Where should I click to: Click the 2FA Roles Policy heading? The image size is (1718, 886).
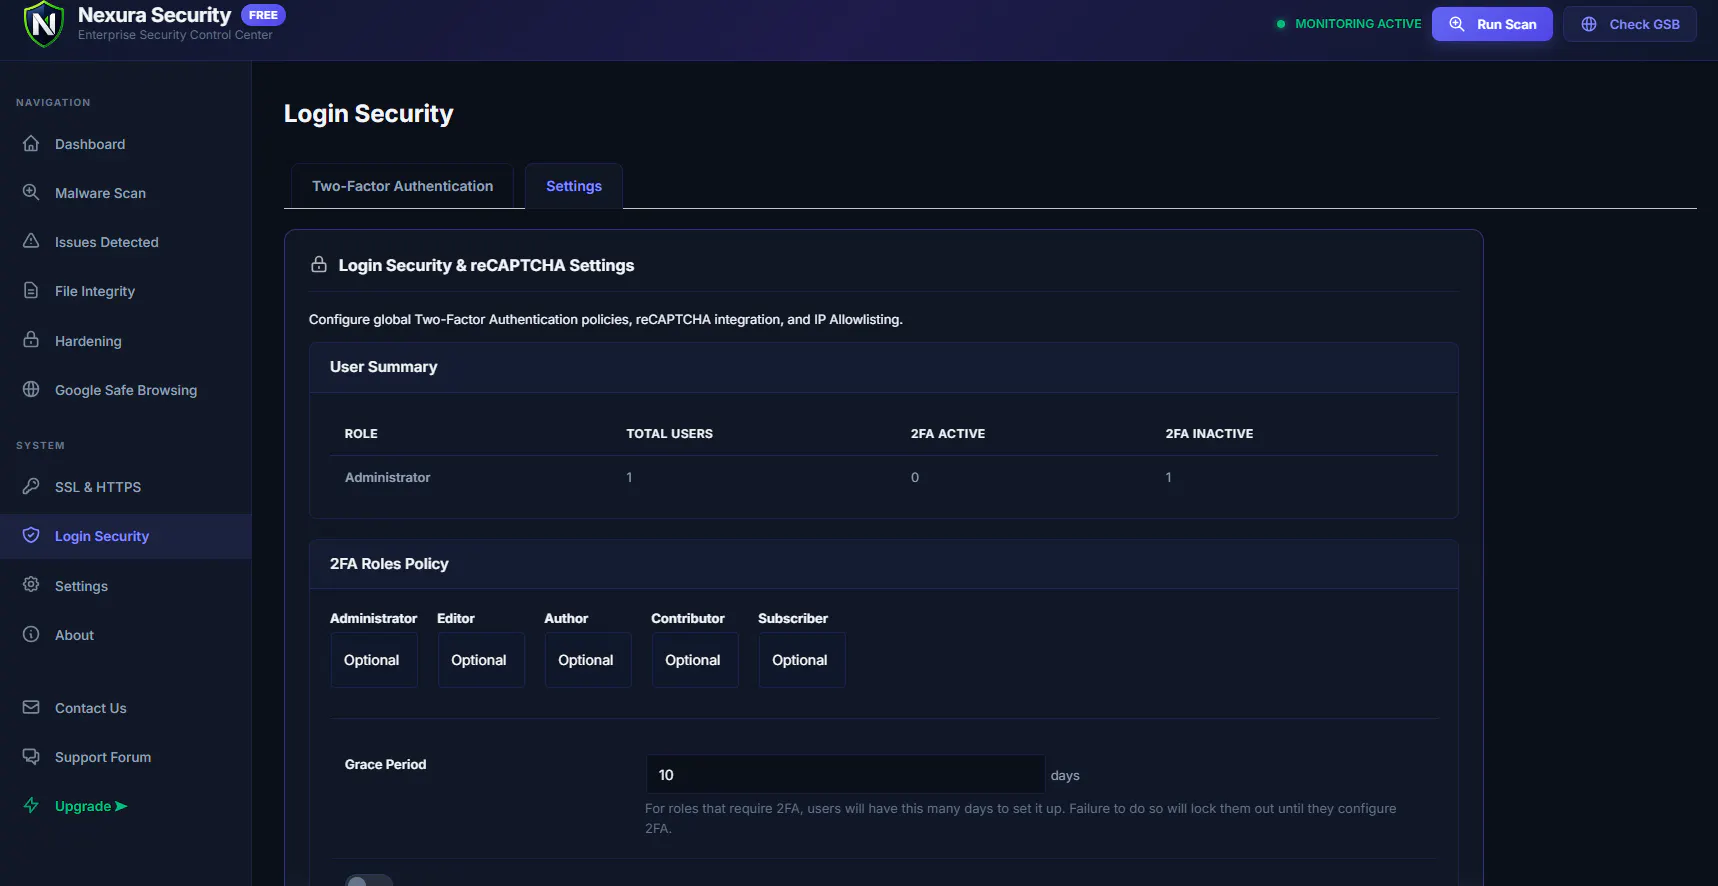(x=389, y=564)
